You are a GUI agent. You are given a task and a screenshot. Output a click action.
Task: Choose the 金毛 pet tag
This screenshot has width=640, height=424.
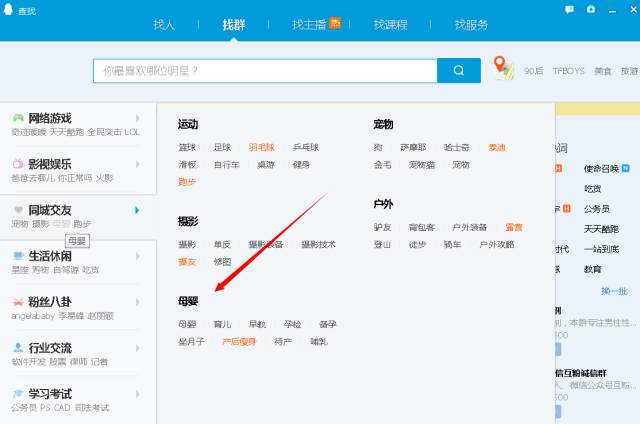pos(382,164)
